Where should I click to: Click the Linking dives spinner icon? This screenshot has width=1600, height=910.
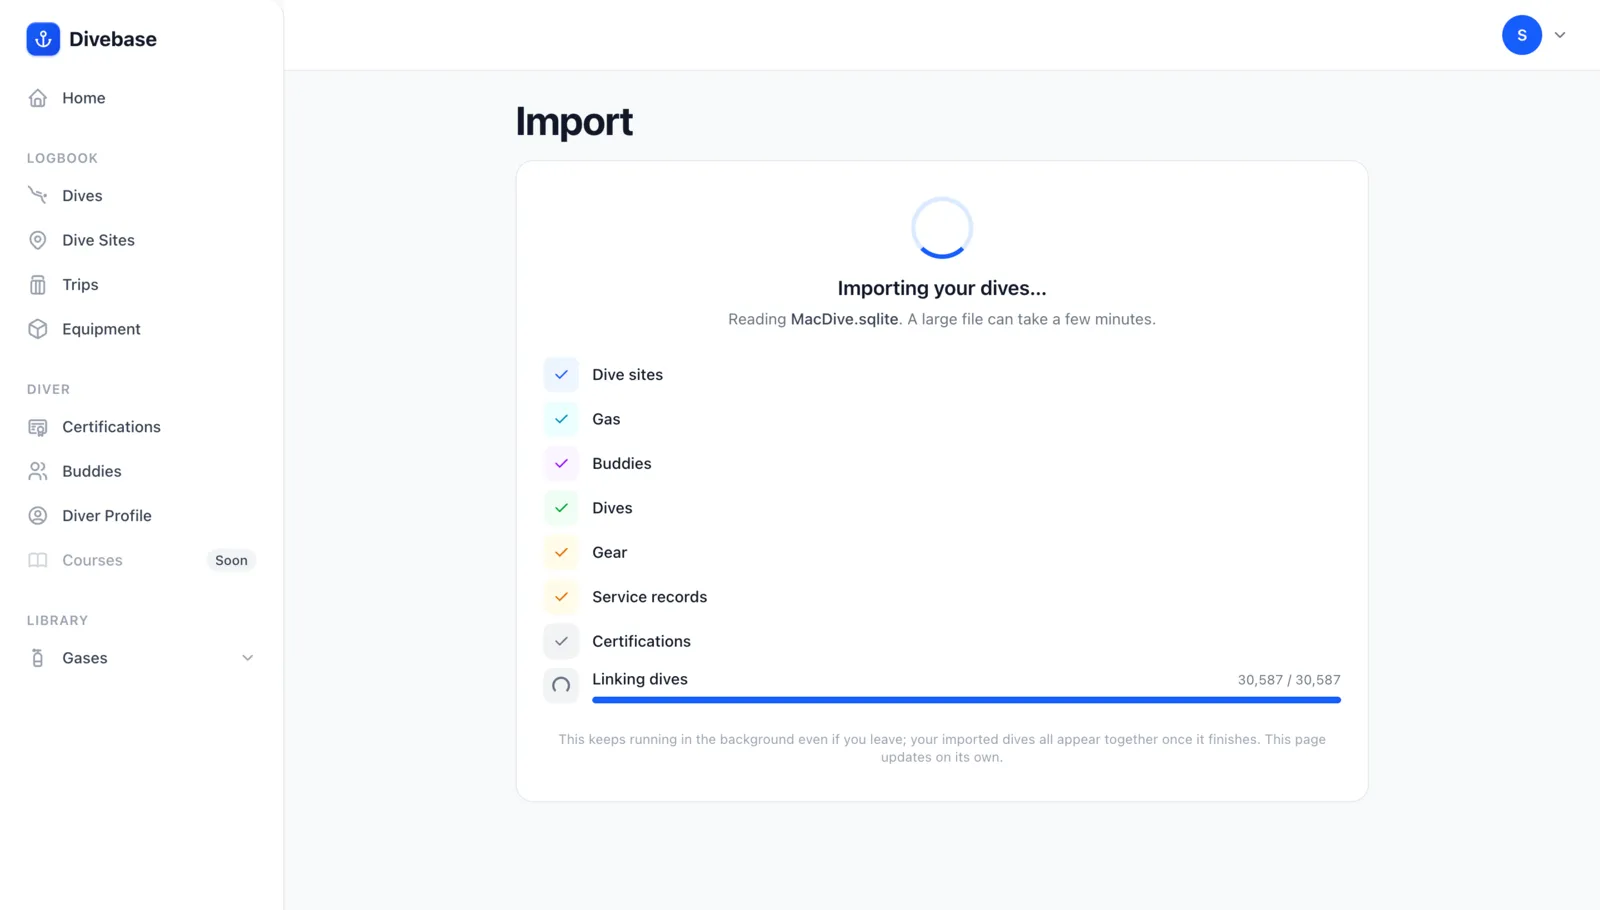(561, 686)
